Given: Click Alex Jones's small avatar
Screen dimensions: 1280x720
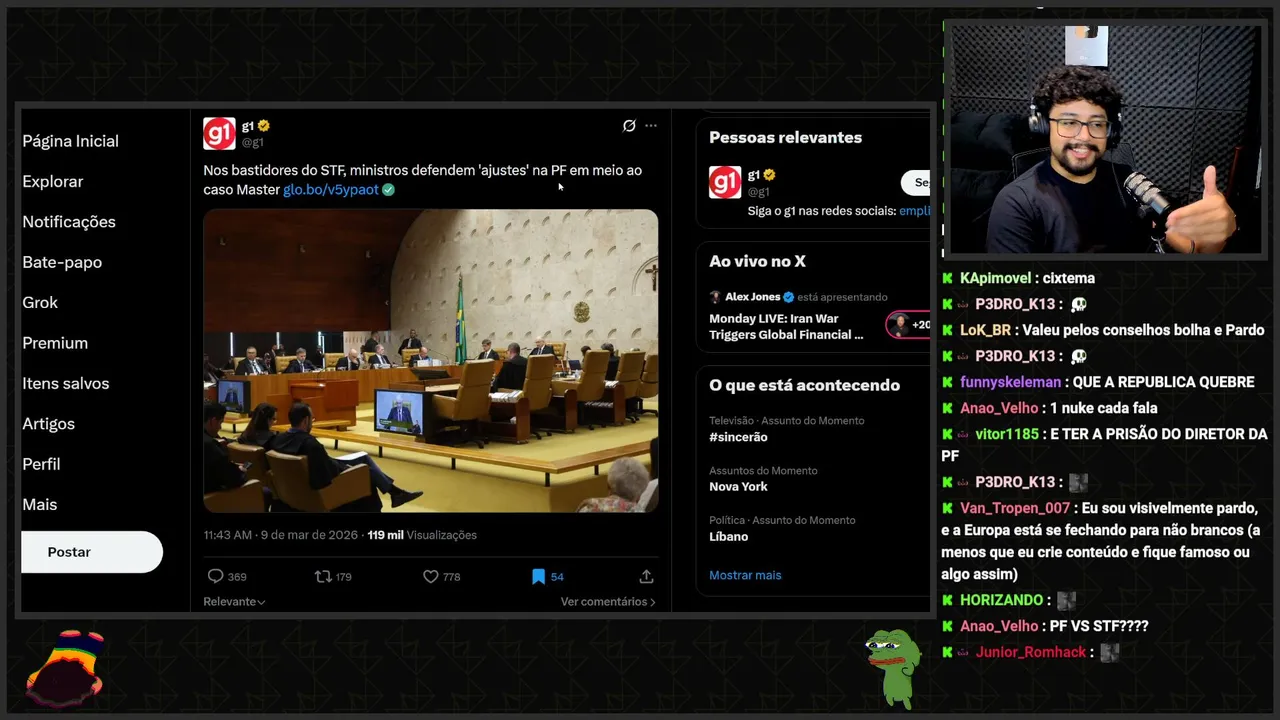Looking at the screenshot, I should coord(715,297).
